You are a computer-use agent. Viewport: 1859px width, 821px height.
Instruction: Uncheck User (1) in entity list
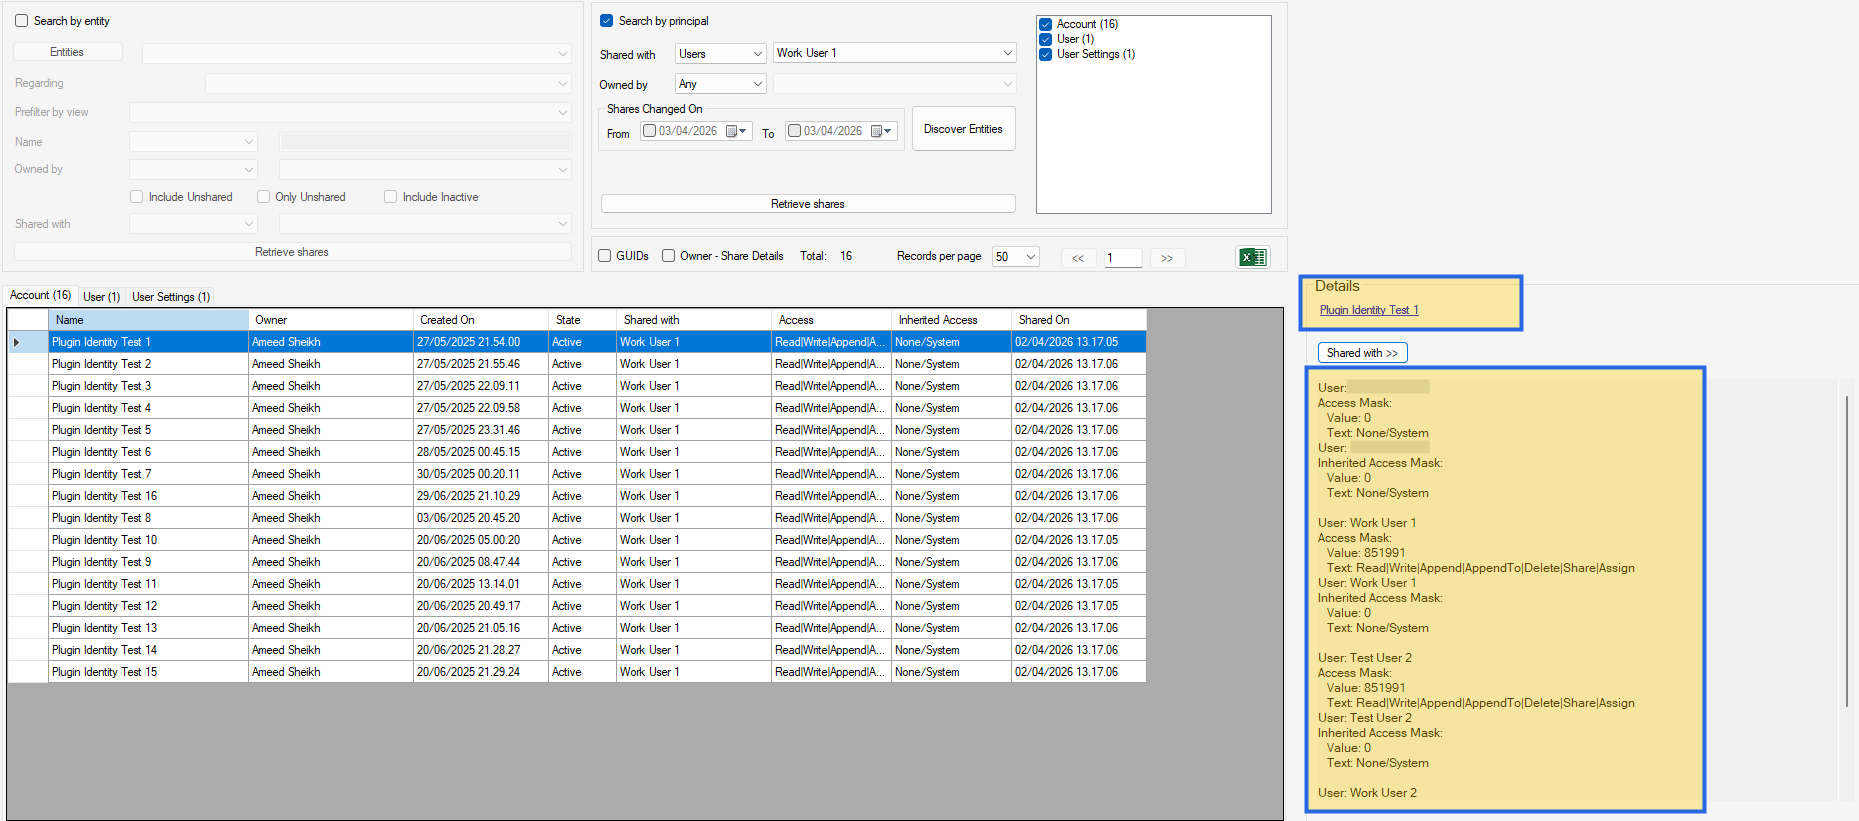[x=1045, y=39]
